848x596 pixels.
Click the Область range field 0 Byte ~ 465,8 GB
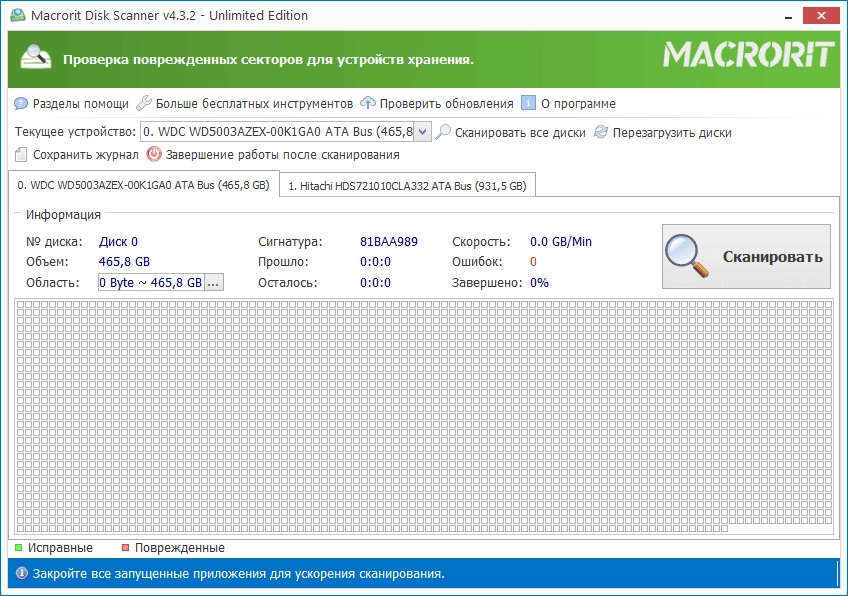(151, 282)
